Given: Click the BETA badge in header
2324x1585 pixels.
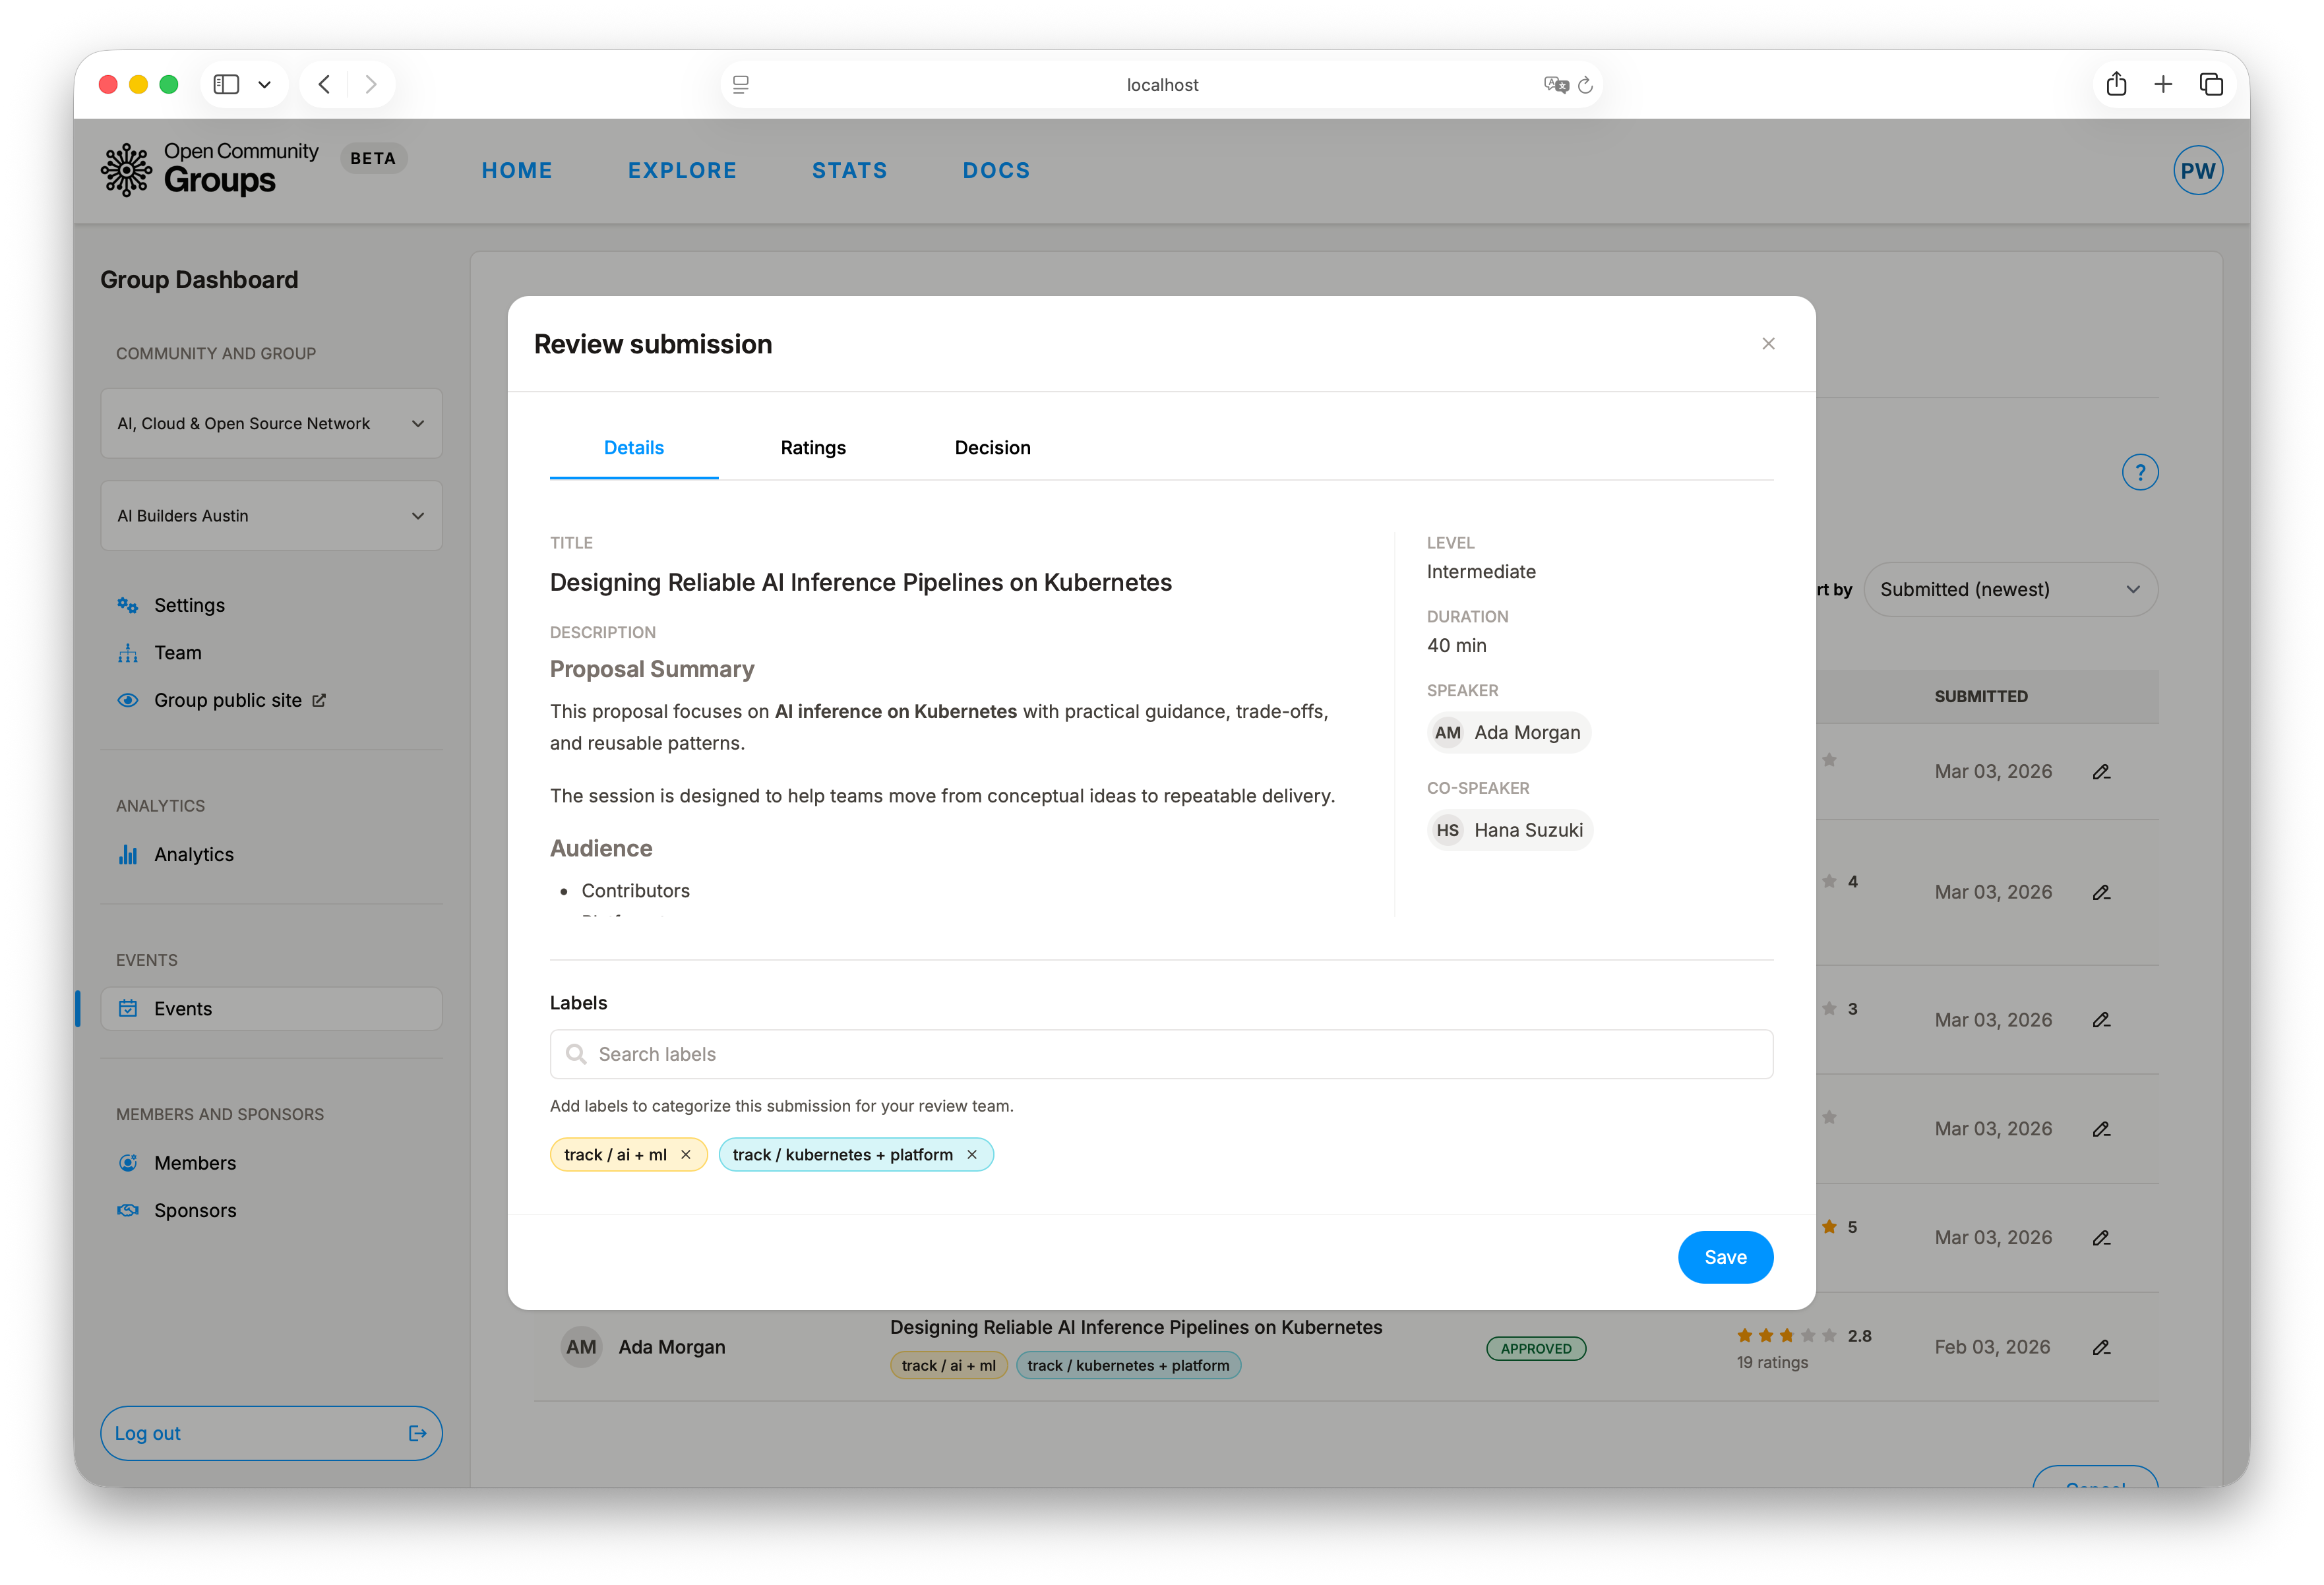Looking at the screenshot, I should click(x=373, y=159).
